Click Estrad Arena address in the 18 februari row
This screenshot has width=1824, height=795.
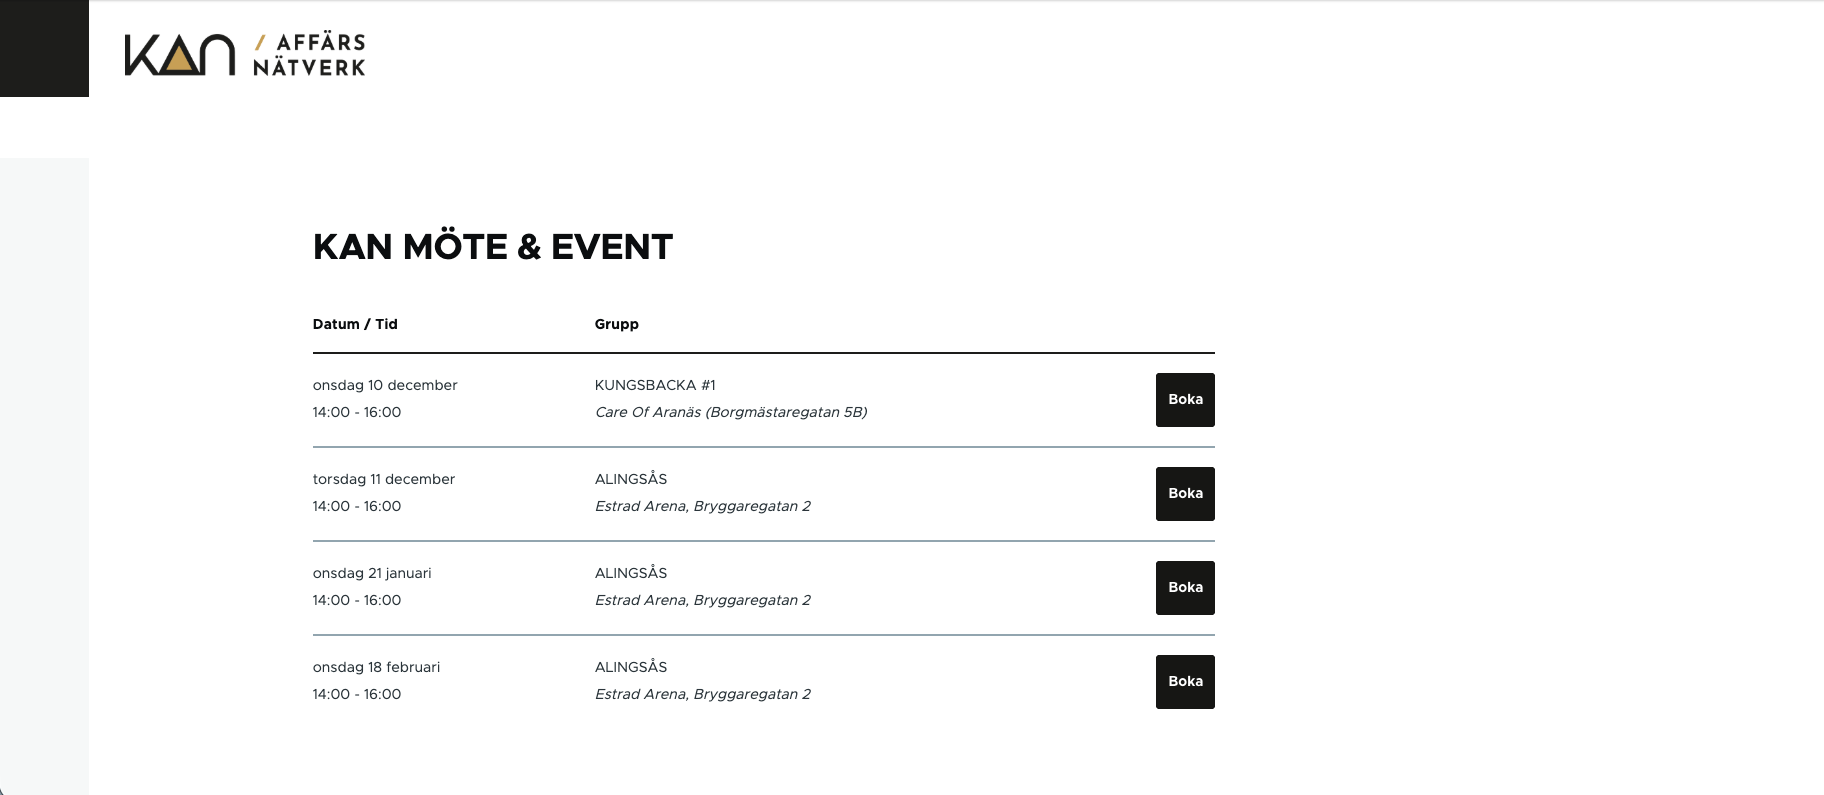click(x=703, y=694)
